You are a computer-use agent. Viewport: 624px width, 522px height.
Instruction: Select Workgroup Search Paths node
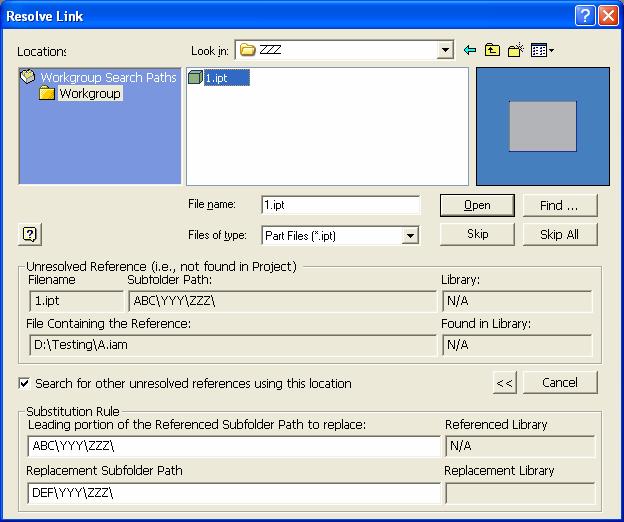pos(106,77)
